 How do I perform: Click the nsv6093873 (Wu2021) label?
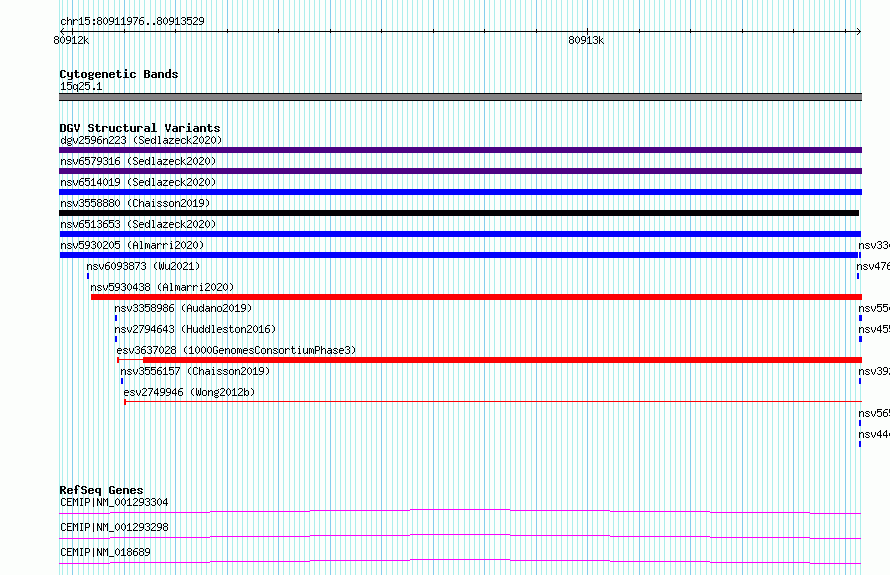click(x=143, y=266)
